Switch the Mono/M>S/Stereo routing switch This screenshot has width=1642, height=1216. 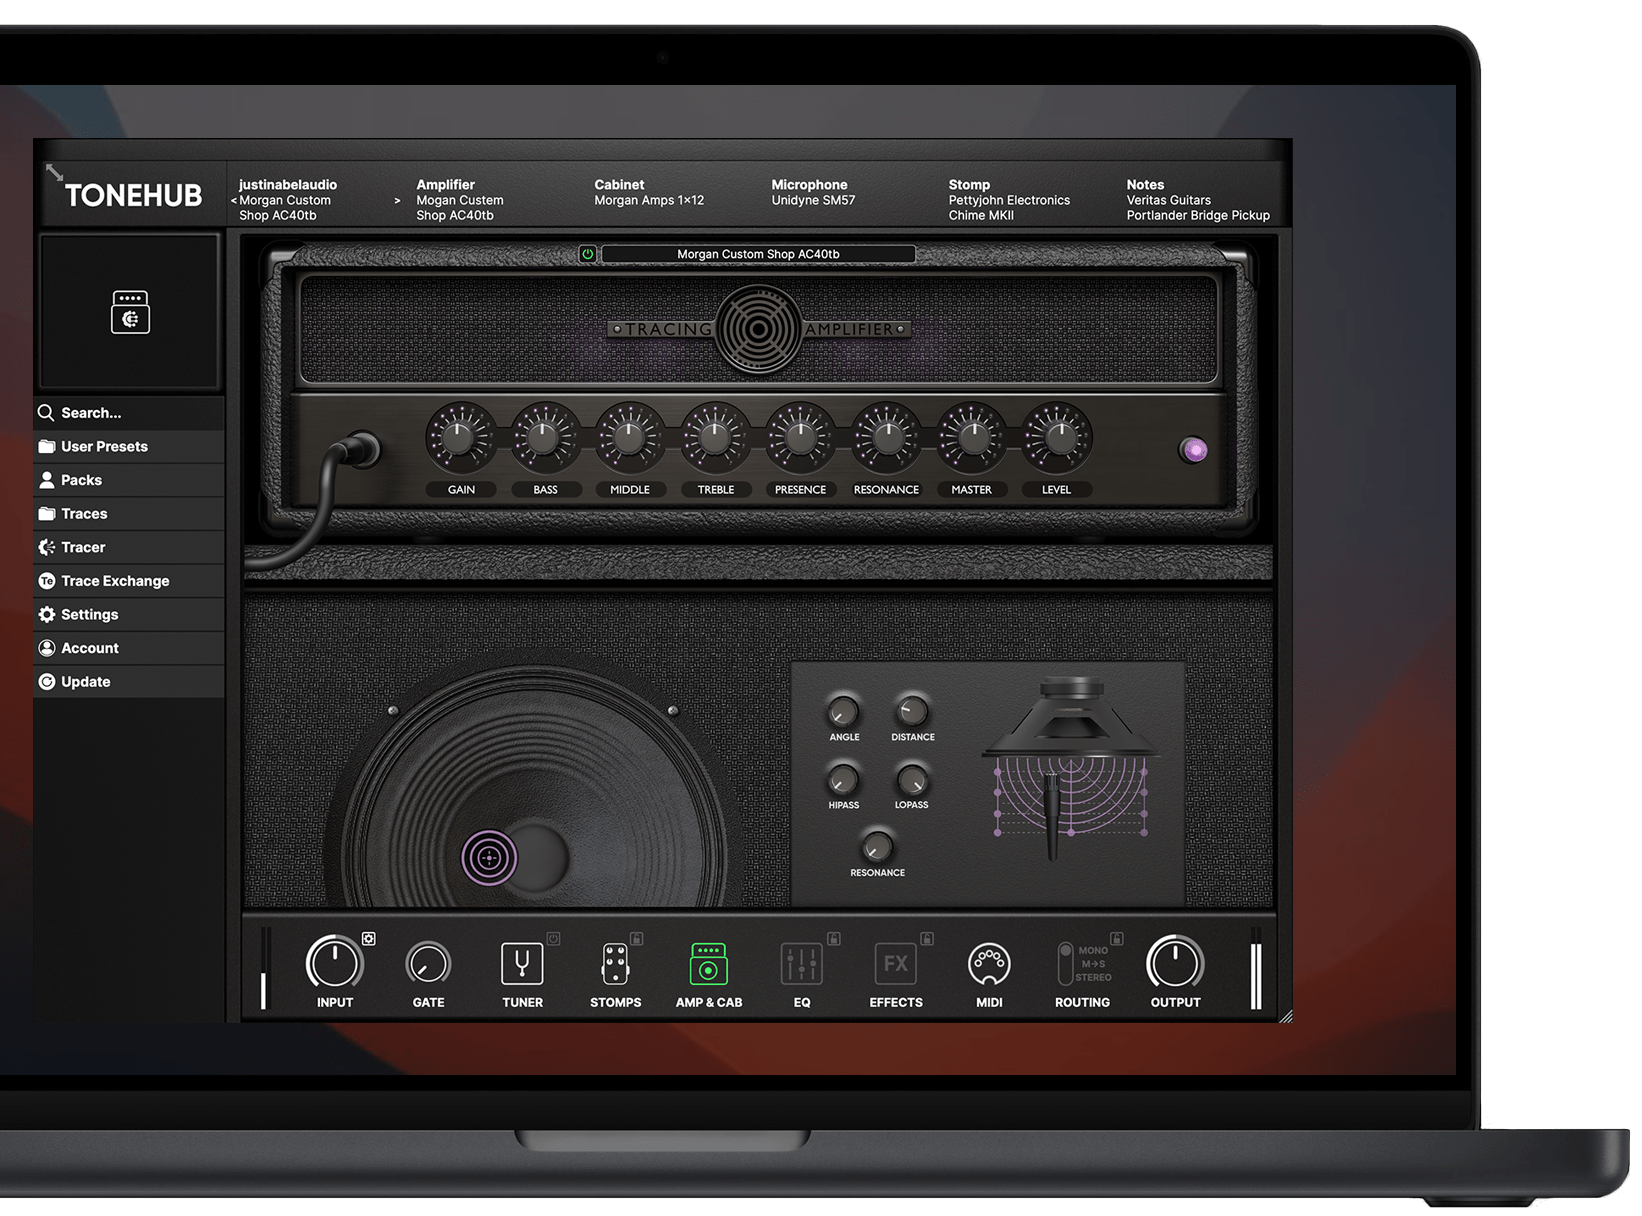coord(1065,964)
